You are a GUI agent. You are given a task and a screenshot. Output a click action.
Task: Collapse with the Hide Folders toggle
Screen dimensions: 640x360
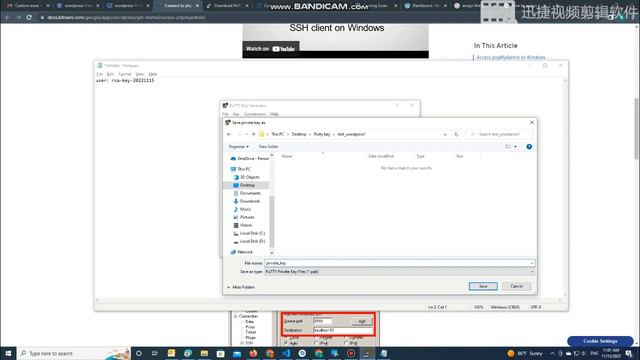pos(241,287)
